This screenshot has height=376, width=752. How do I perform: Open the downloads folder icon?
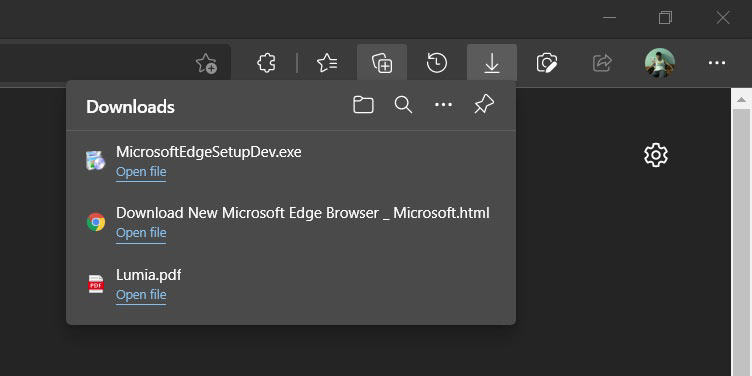363,105
